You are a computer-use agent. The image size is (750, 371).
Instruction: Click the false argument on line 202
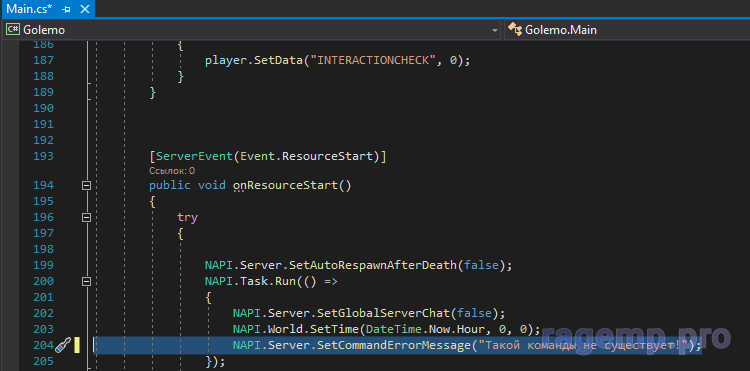[474, 313]
